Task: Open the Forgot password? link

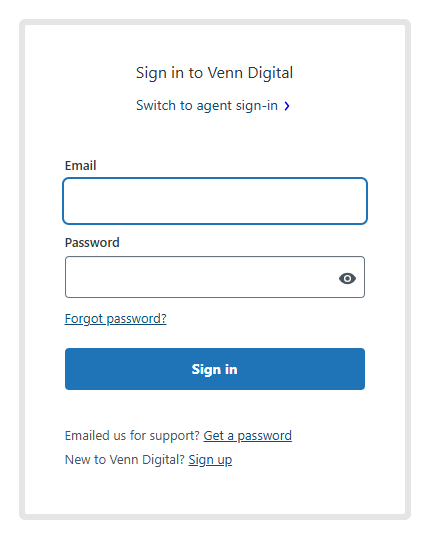Action: [116, 319]
